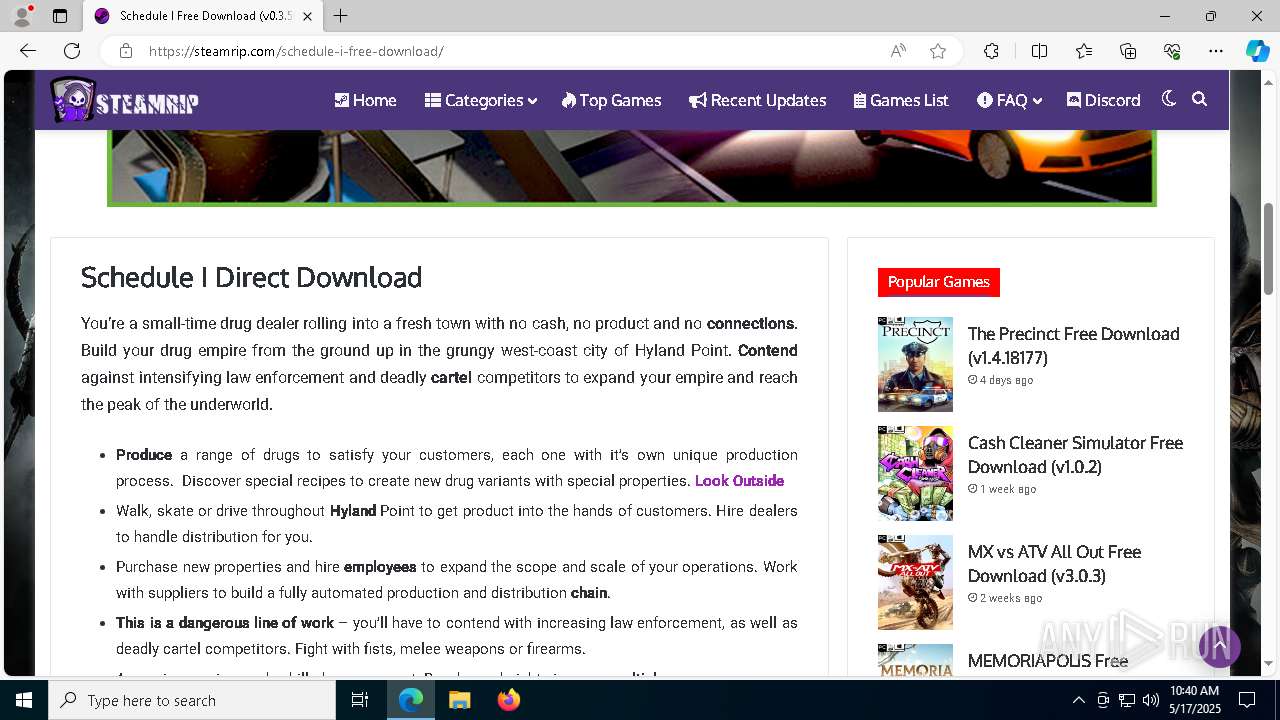Viewport: 1280px width, 720px height.
Task: Toggle dark mode moon icon
Action: (1169, 99)
